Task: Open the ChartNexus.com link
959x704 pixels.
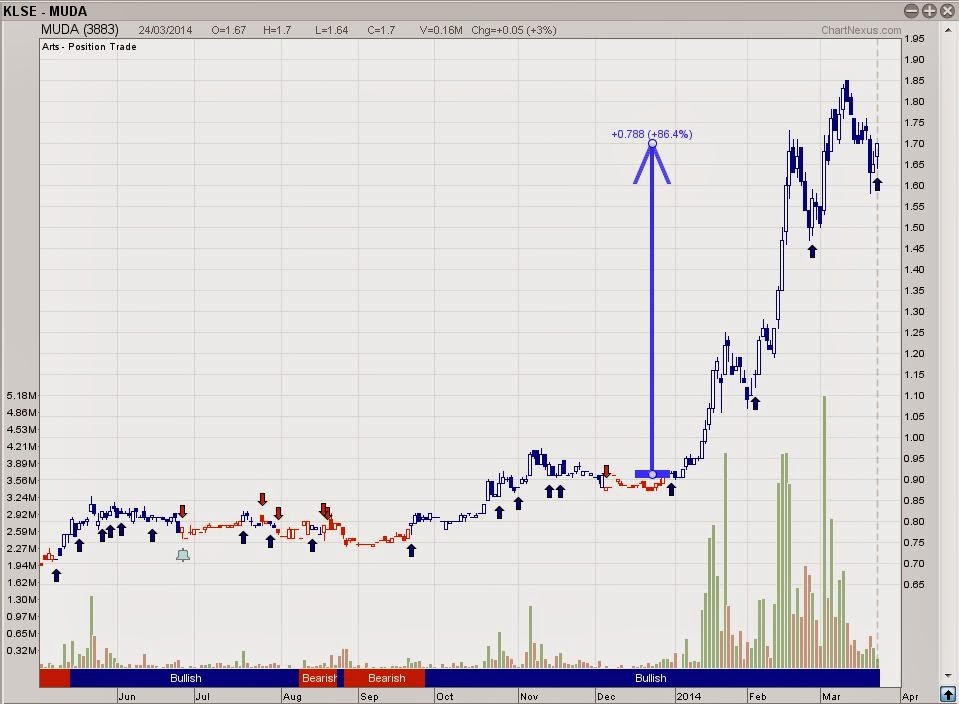Action: 862,30
